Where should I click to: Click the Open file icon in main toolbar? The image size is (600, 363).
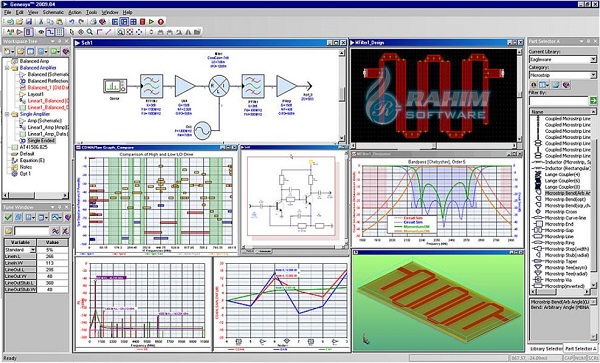(20, 22)
